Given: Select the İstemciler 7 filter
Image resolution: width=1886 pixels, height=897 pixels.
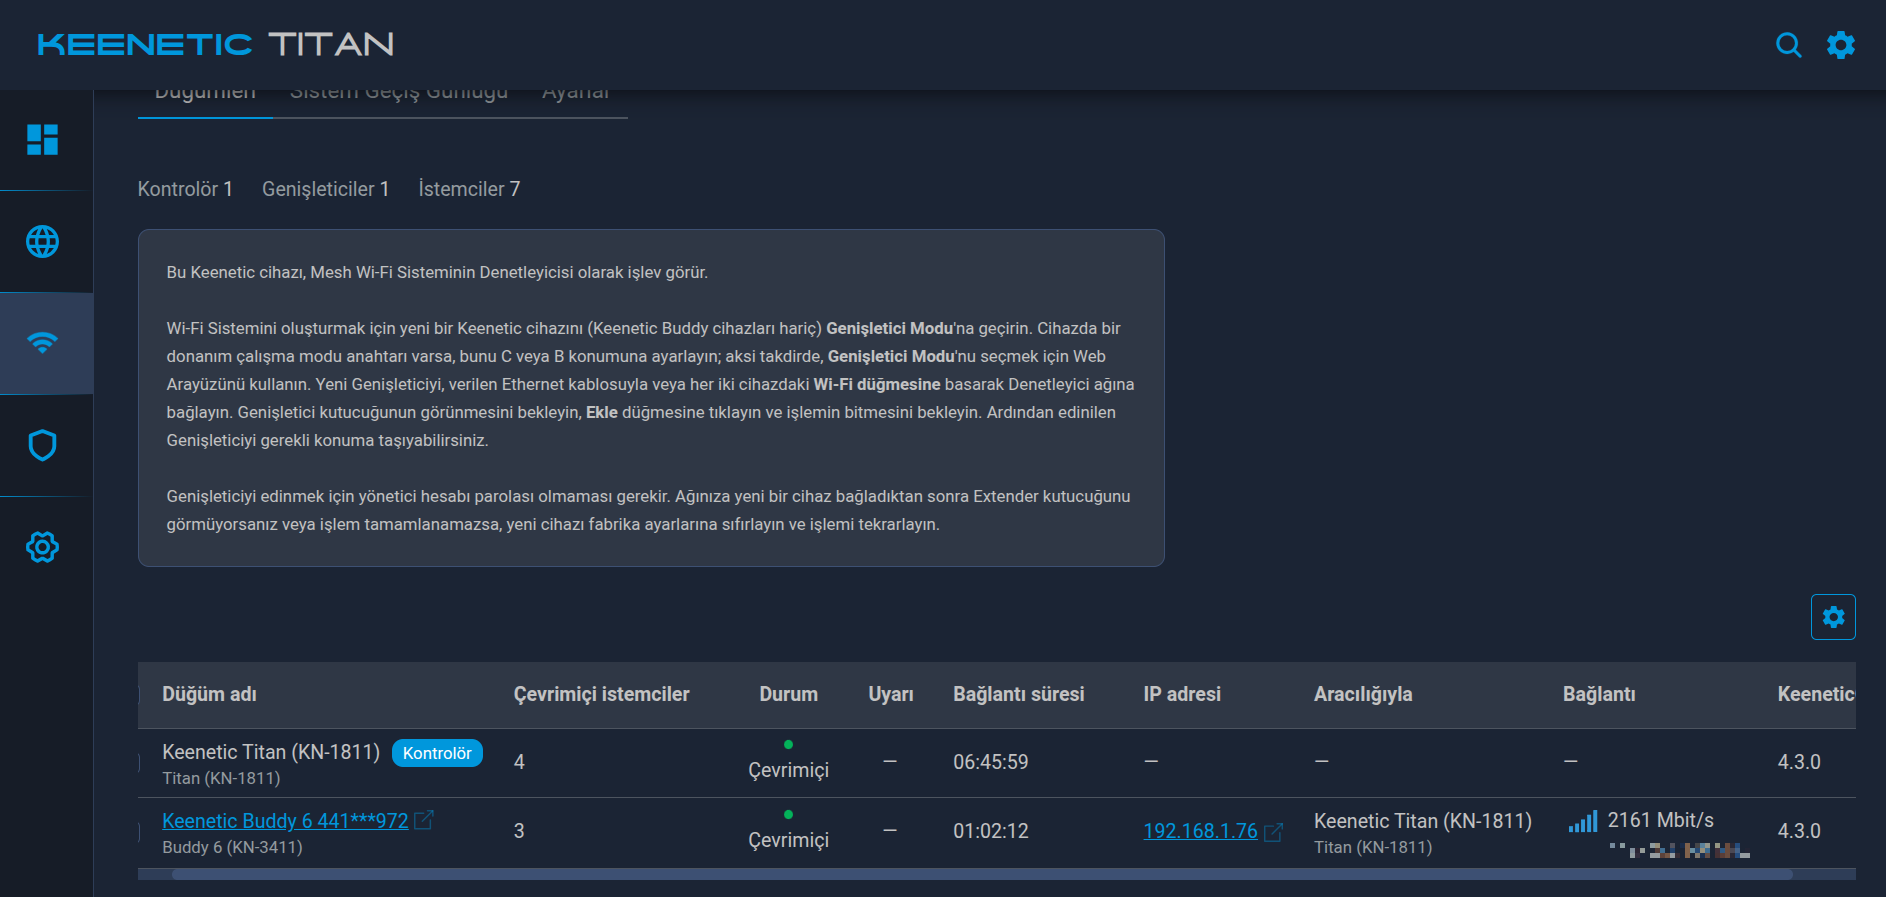Looking at the screenshot, I should 469,189.
